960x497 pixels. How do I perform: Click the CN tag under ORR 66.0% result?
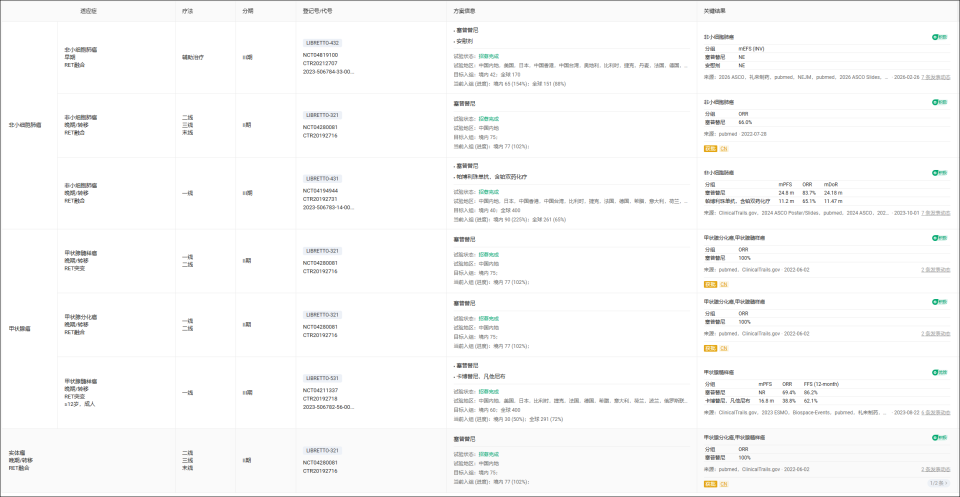point(724,149)
